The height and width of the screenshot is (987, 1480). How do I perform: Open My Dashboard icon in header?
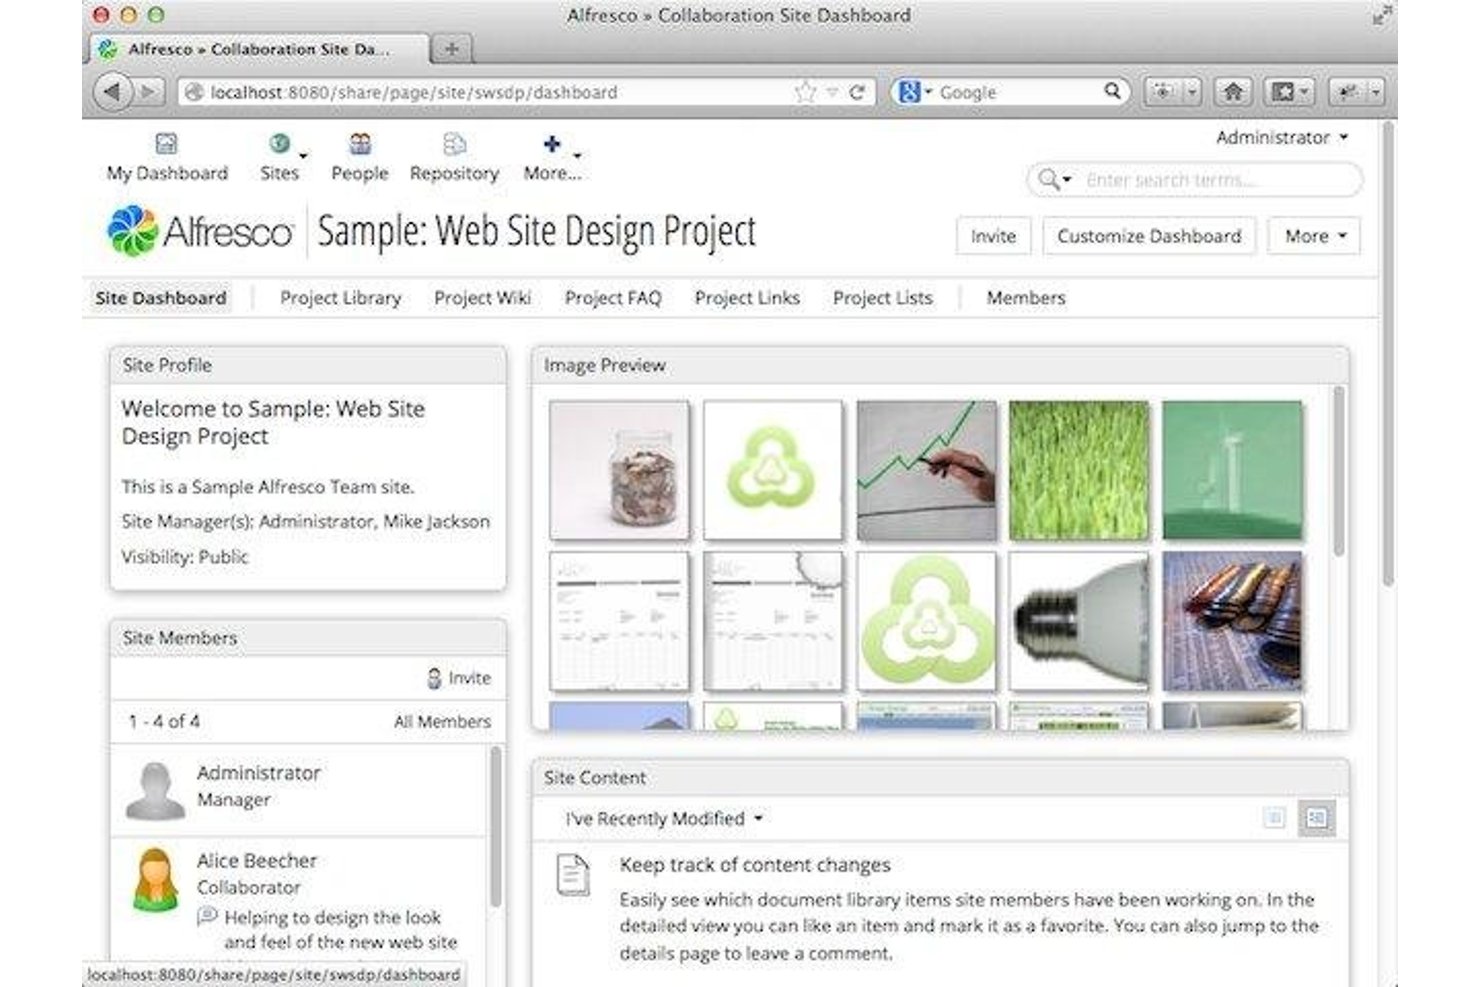(x=166, y=143)
